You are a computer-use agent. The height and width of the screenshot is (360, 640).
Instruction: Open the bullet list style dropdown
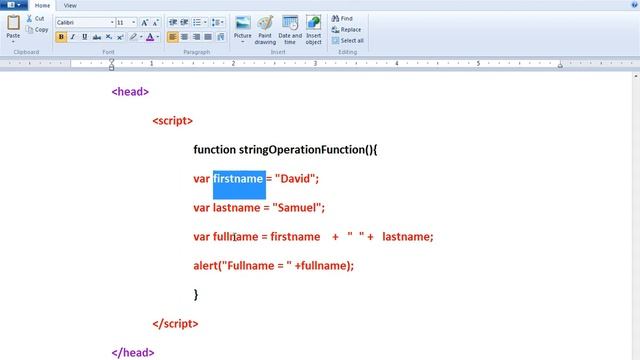tap(205, 22)
